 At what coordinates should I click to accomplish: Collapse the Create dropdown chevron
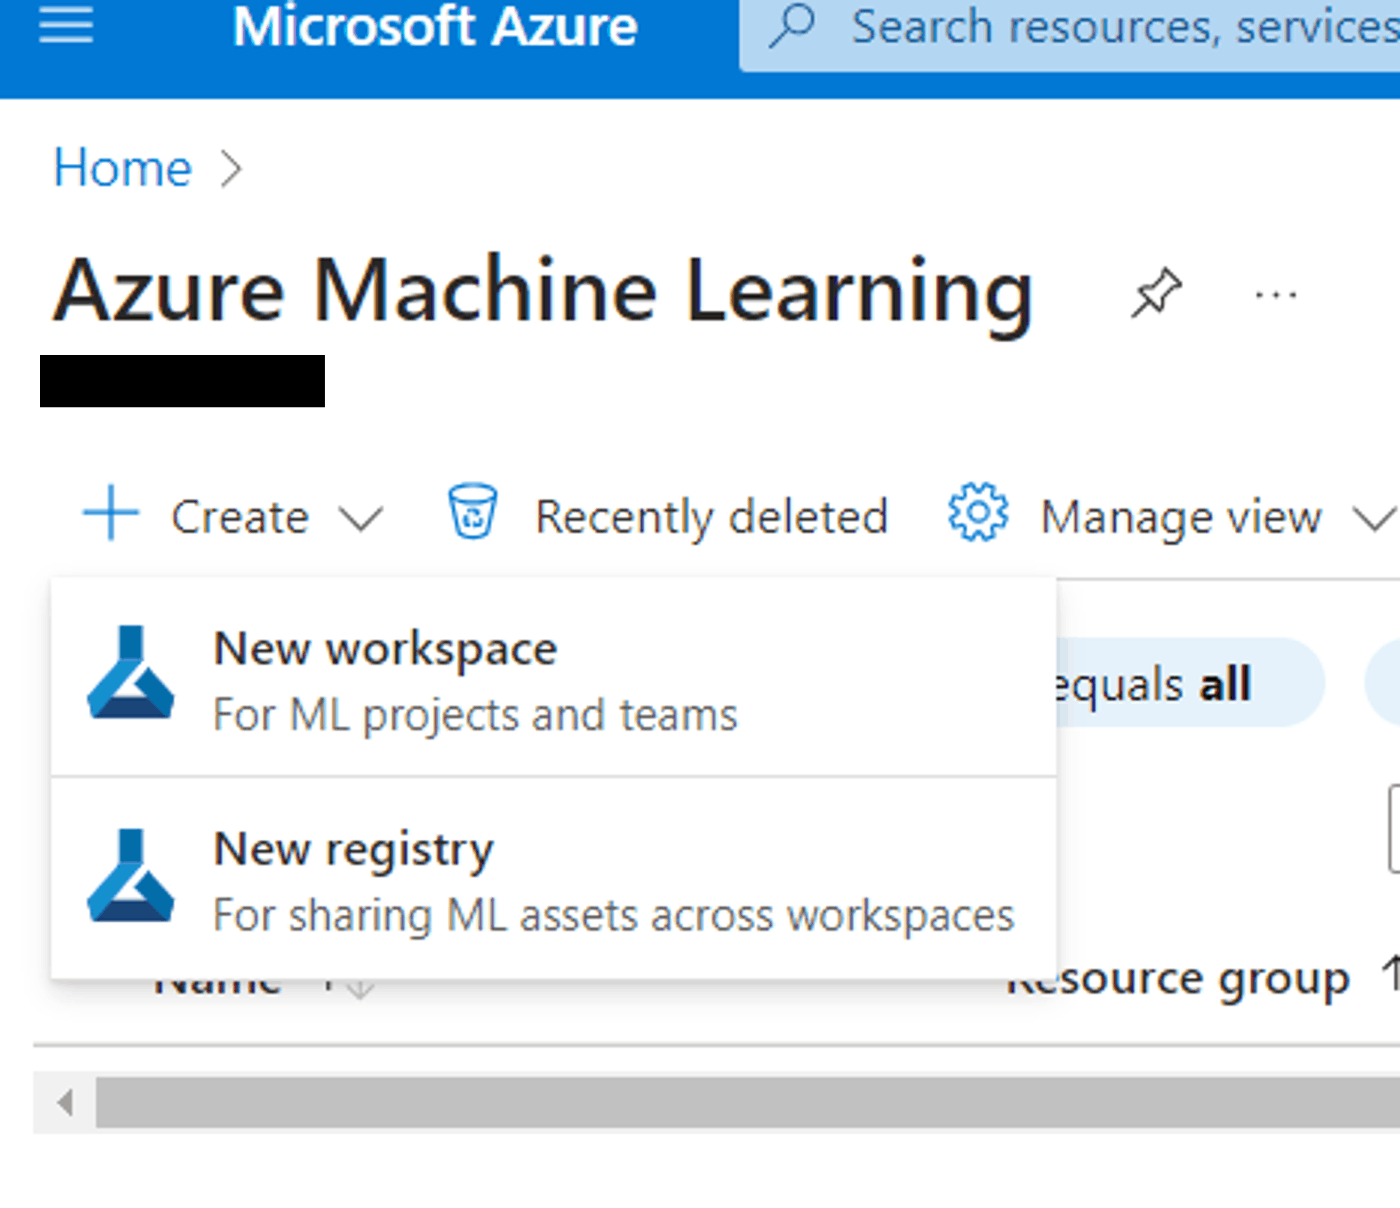click(360, 519)
